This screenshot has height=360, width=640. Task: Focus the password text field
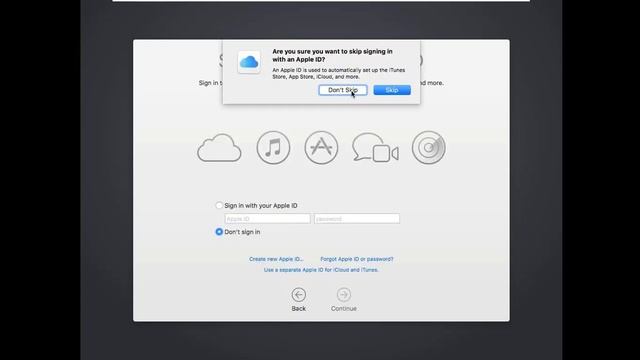357,219
